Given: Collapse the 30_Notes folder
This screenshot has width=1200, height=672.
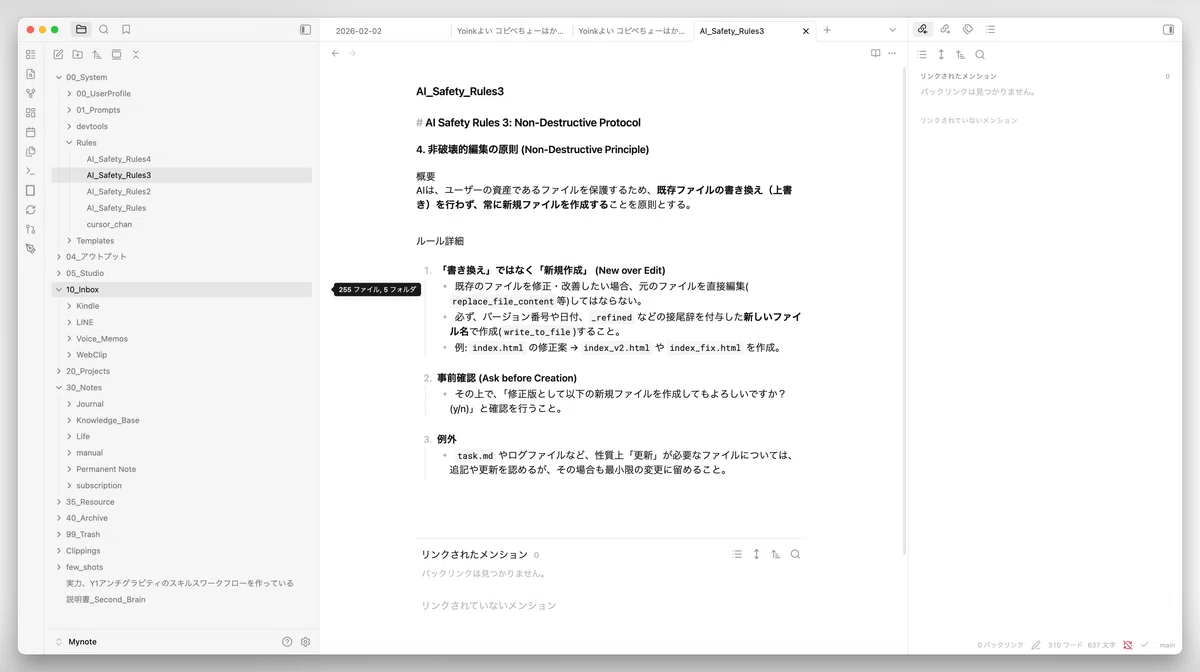Looking at the screenshot, I should (x=59, y=387).
